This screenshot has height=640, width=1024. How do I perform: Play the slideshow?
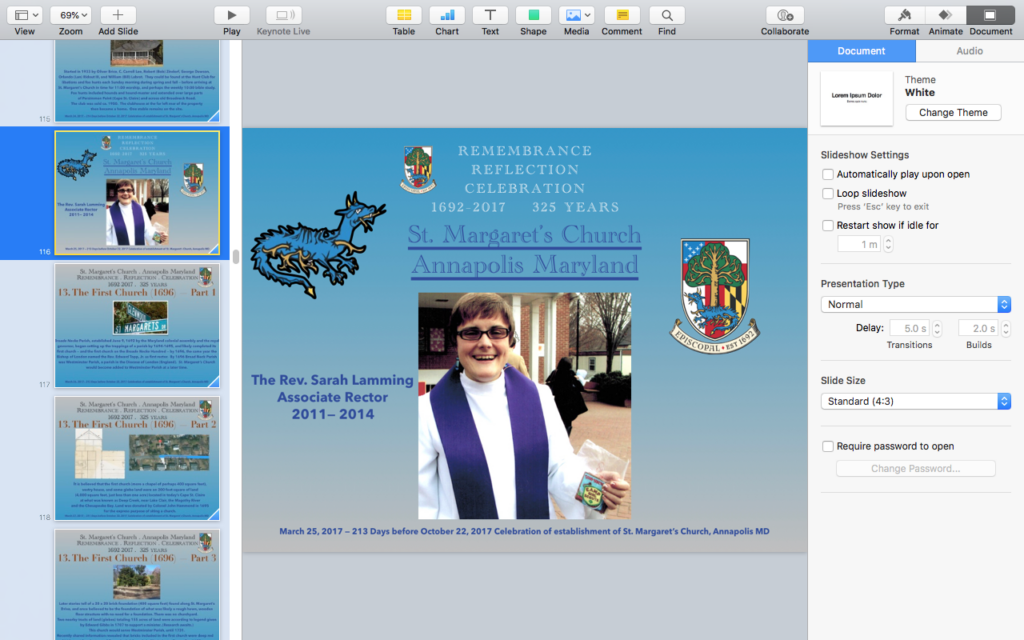tap(231, 15)
